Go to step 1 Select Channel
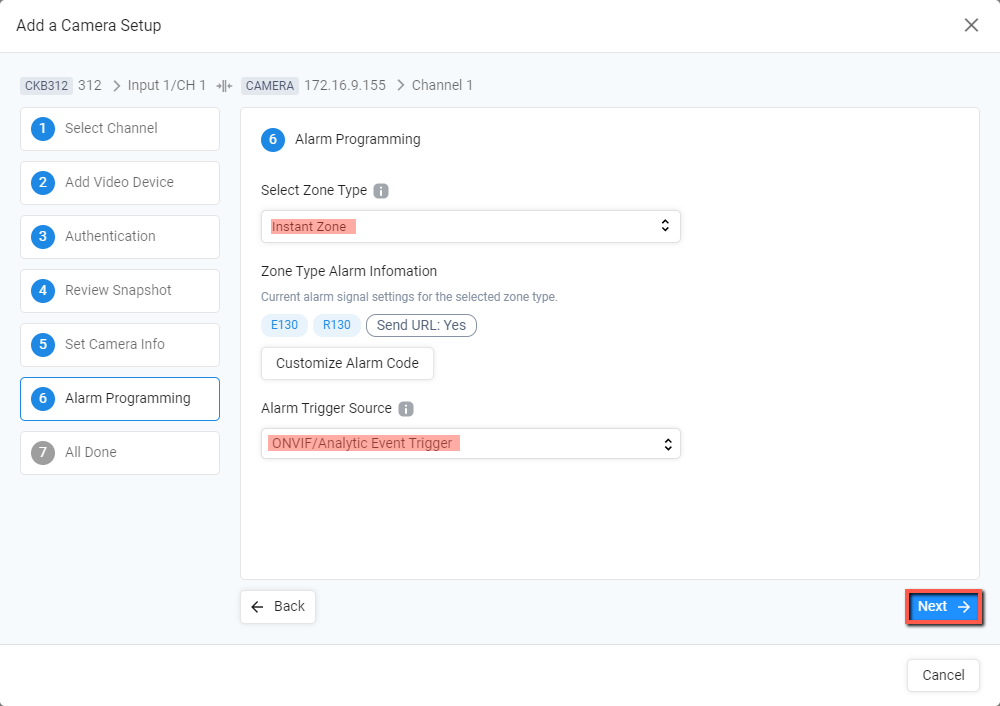The width and height of the screenshot is (1000, 706). pyautogui.click(x=120, y=129)
